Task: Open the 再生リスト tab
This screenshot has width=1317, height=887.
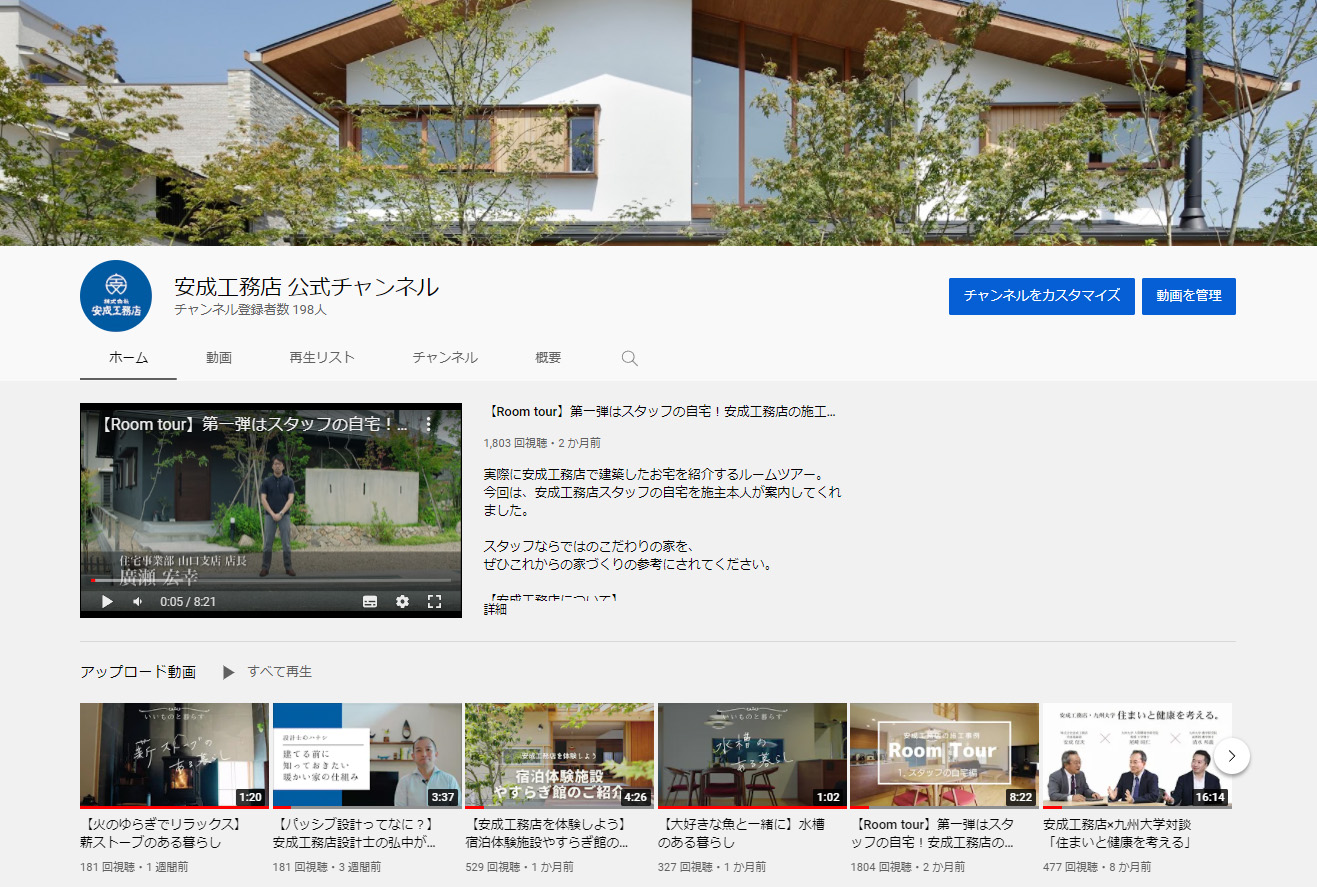Action: (x=322, y=358)
